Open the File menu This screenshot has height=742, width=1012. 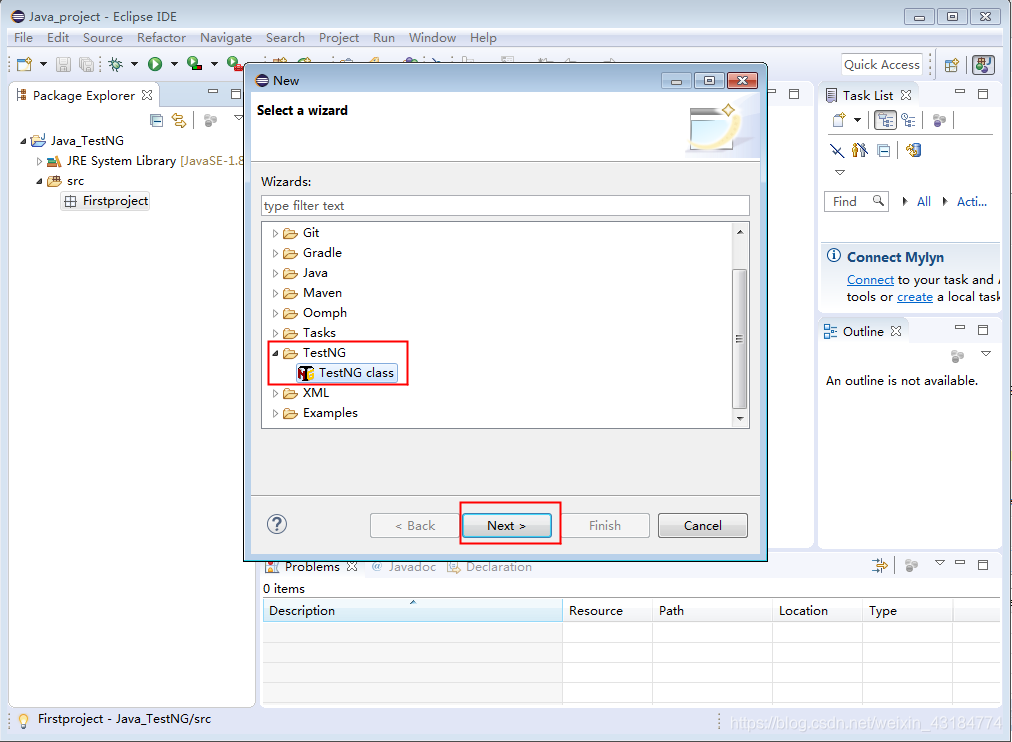coord(23,37)
